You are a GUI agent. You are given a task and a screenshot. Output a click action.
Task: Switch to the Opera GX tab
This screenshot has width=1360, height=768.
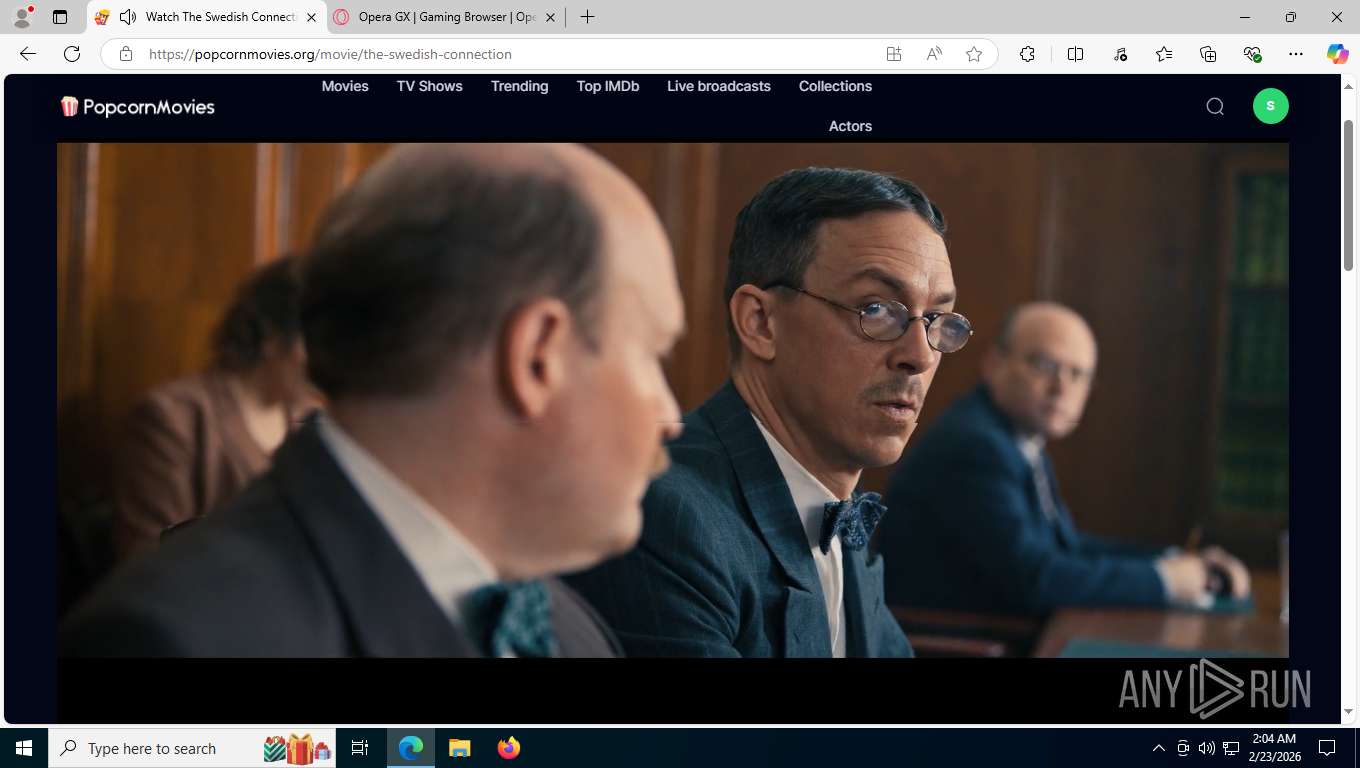coord(445,17)
